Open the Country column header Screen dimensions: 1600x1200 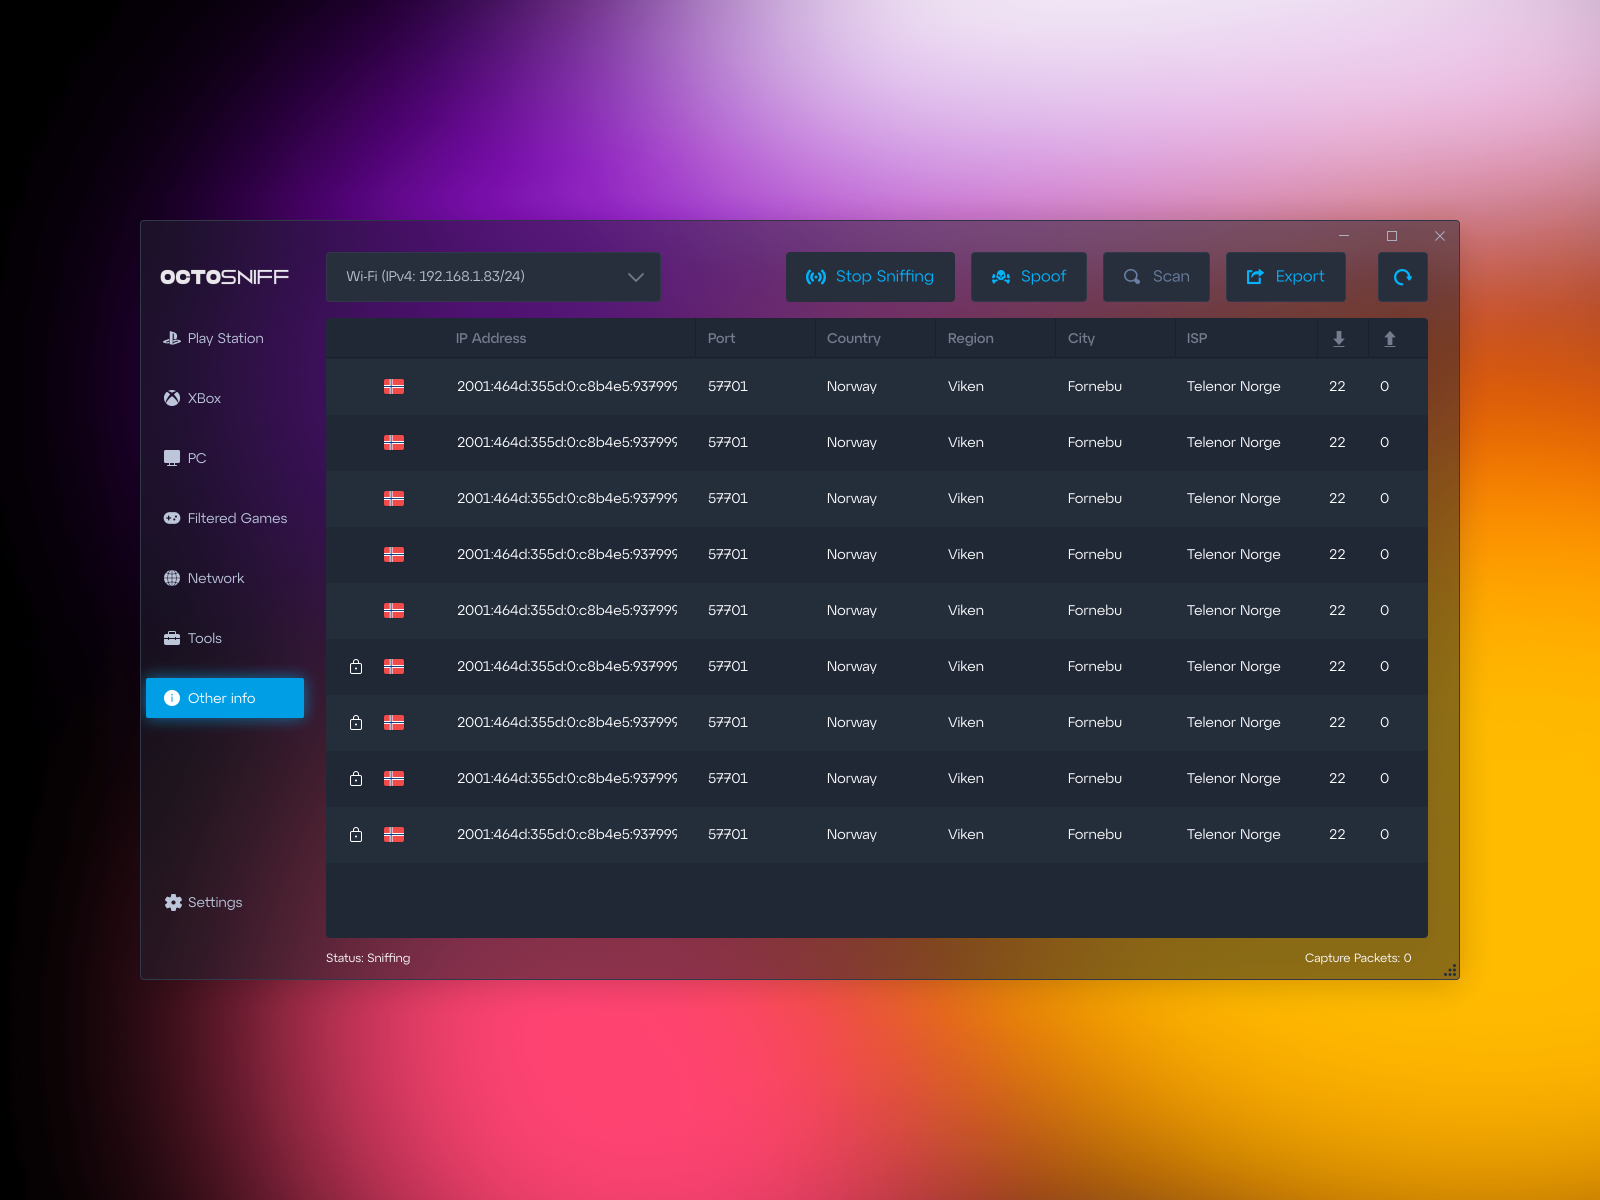[x=853, y=338]
